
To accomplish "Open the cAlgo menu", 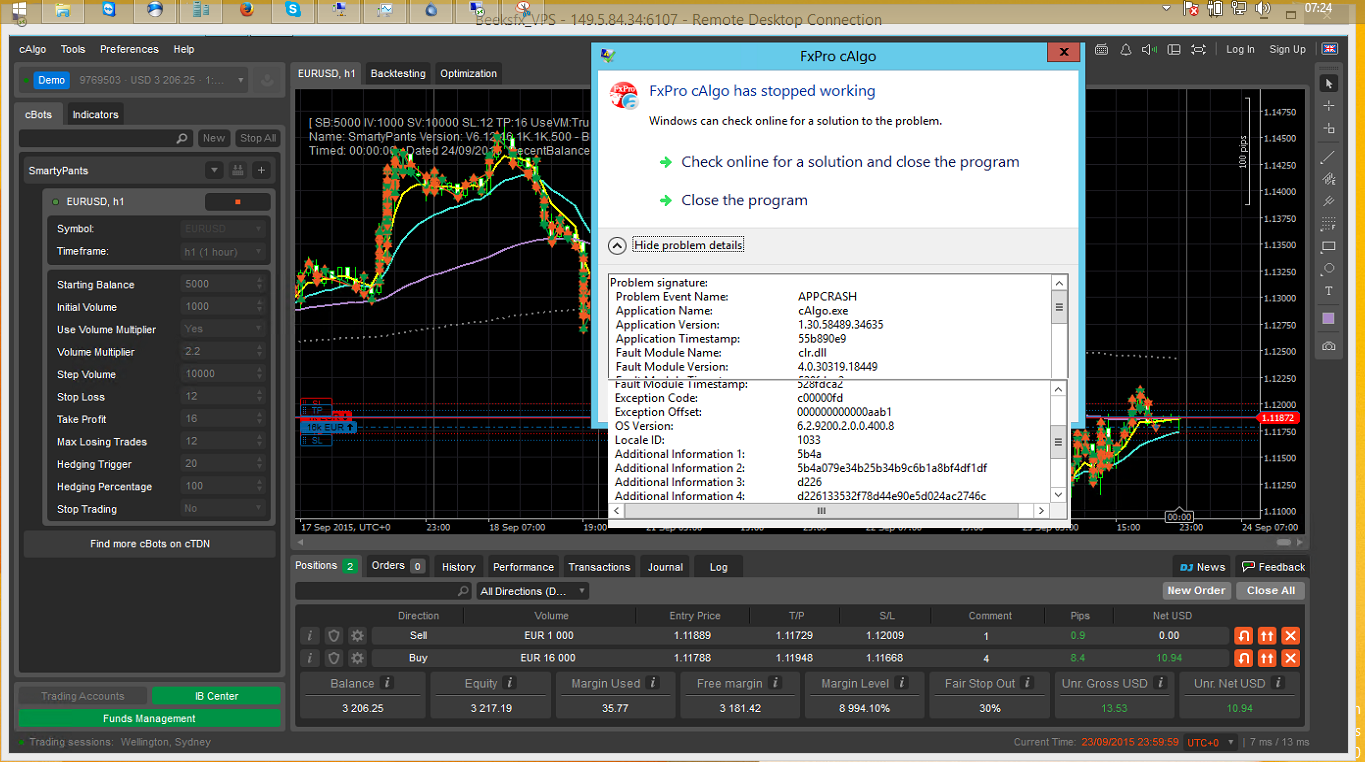I will (33, 49).
